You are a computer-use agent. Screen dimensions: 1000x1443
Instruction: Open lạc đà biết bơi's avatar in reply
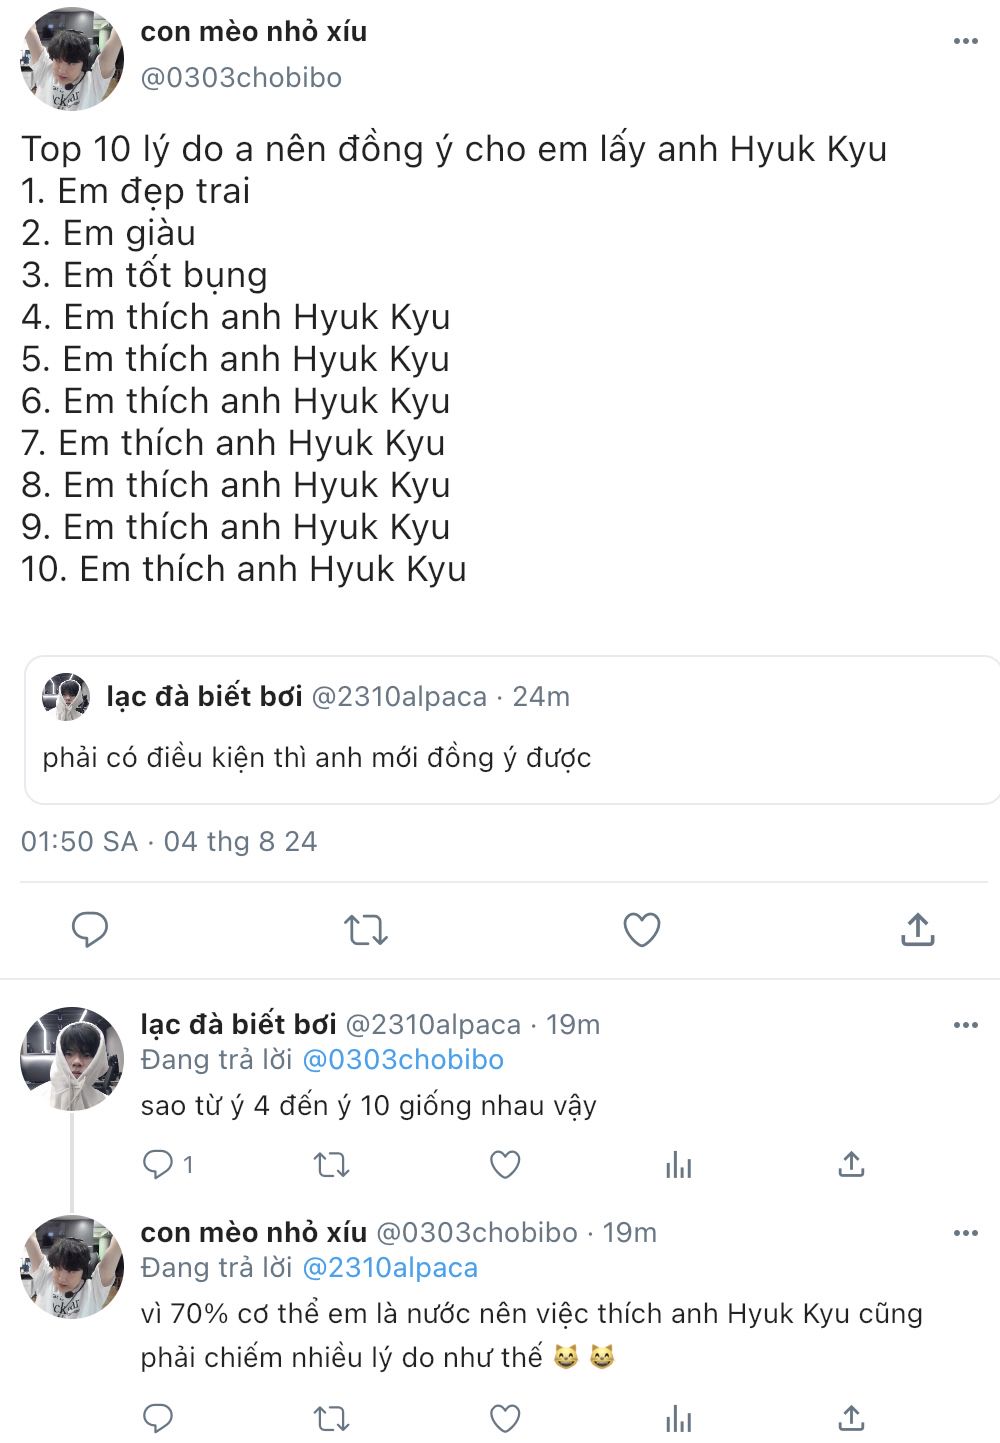(70, 1059)
